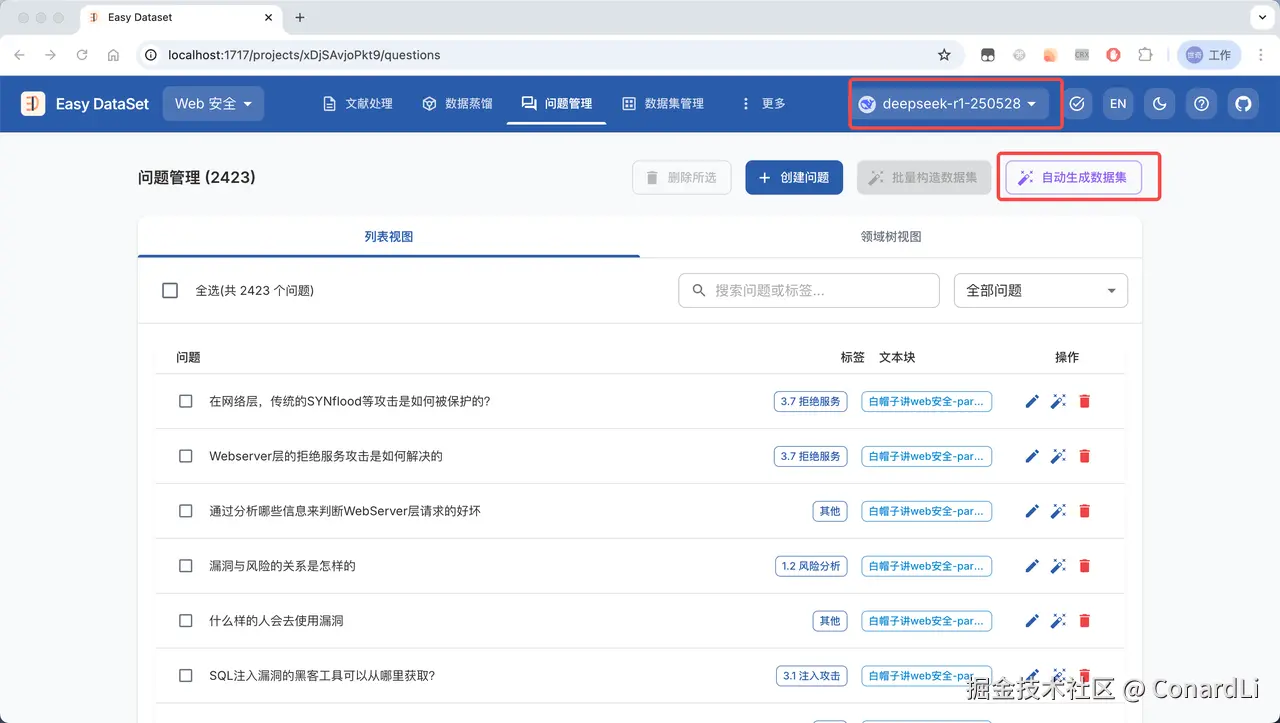Click the 其他 tag on 什么样的人 row

tap(830, 621)
